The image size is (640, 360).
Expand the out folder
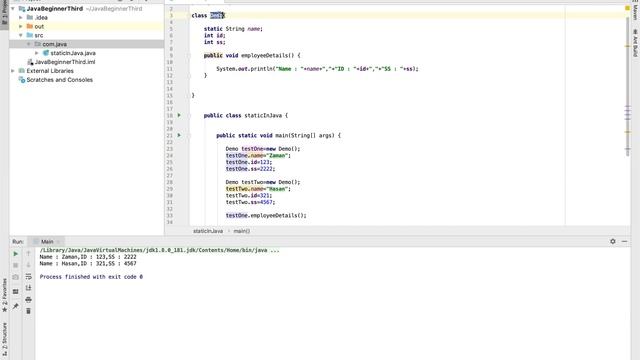click(x=21, y=26)
